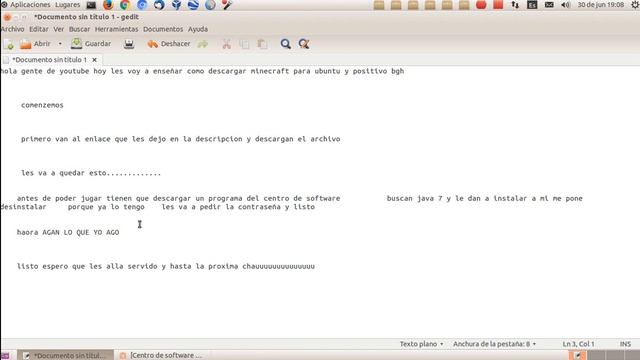
Task: Create a new document with toolbar icon
Action: [9, 44]
